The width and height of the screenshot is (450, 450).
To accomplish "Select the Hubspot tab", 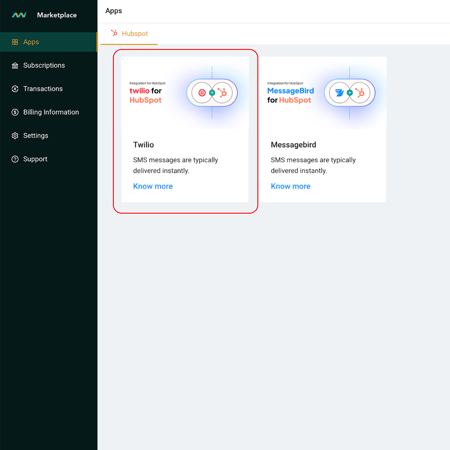I will 129,34.
